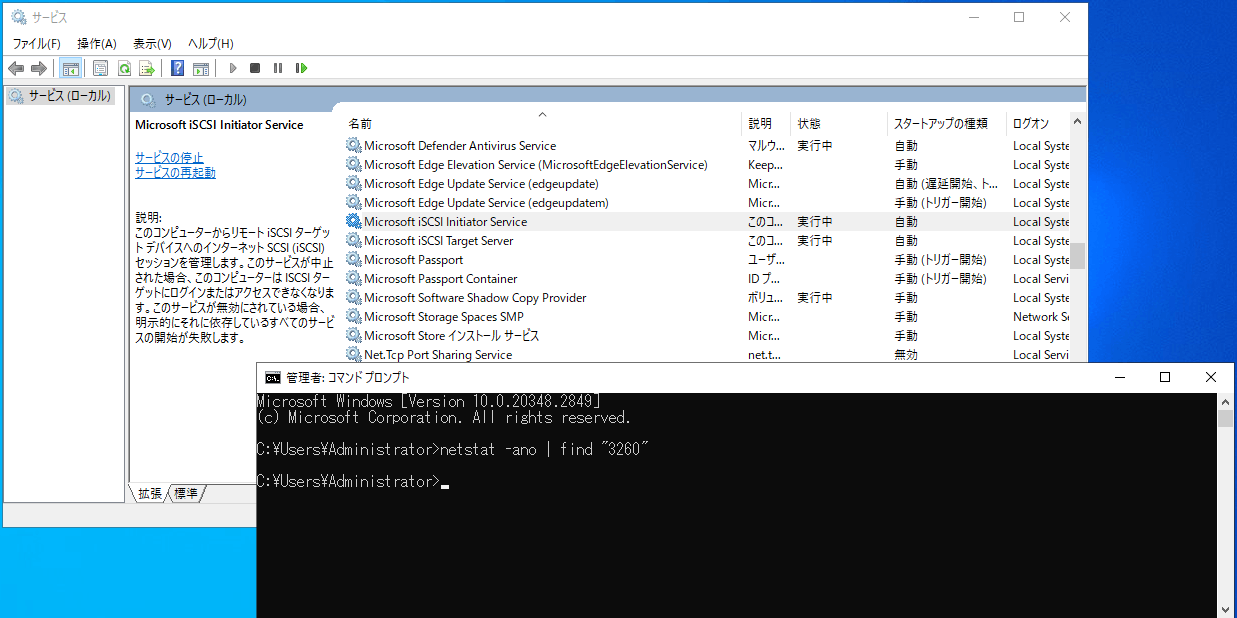Image resolution: width=1237 pixels, height=618 pixels.
Task: Click the Restart Service toolbar icon
Action: [301, 68]
